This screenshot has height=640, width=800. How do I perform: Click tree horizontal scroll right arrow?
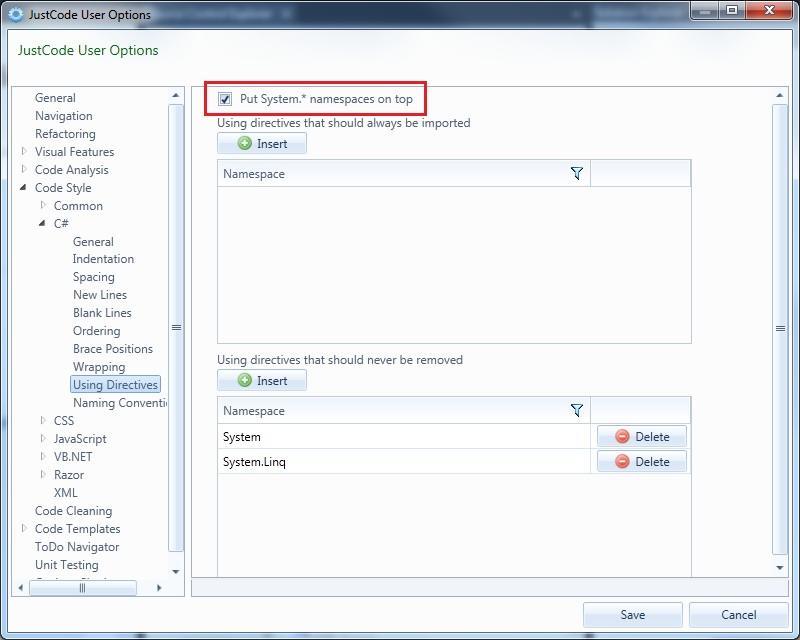pyautogui.click(x=159, y=588)
